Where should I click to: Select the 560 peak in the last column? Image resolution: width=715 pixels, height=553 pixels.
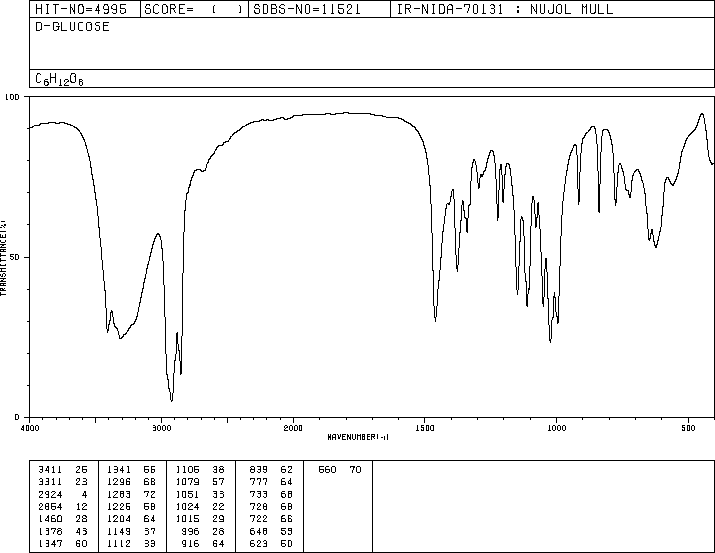(x=327, y=470)
